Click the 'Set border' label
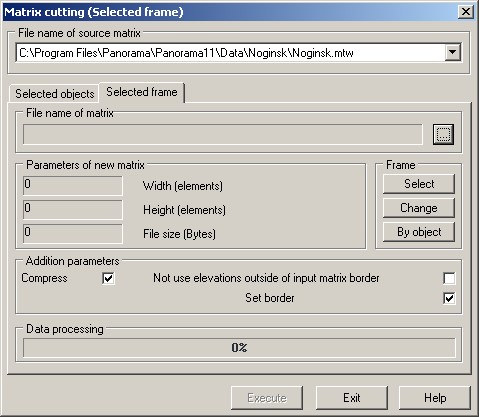 [270, 298]
